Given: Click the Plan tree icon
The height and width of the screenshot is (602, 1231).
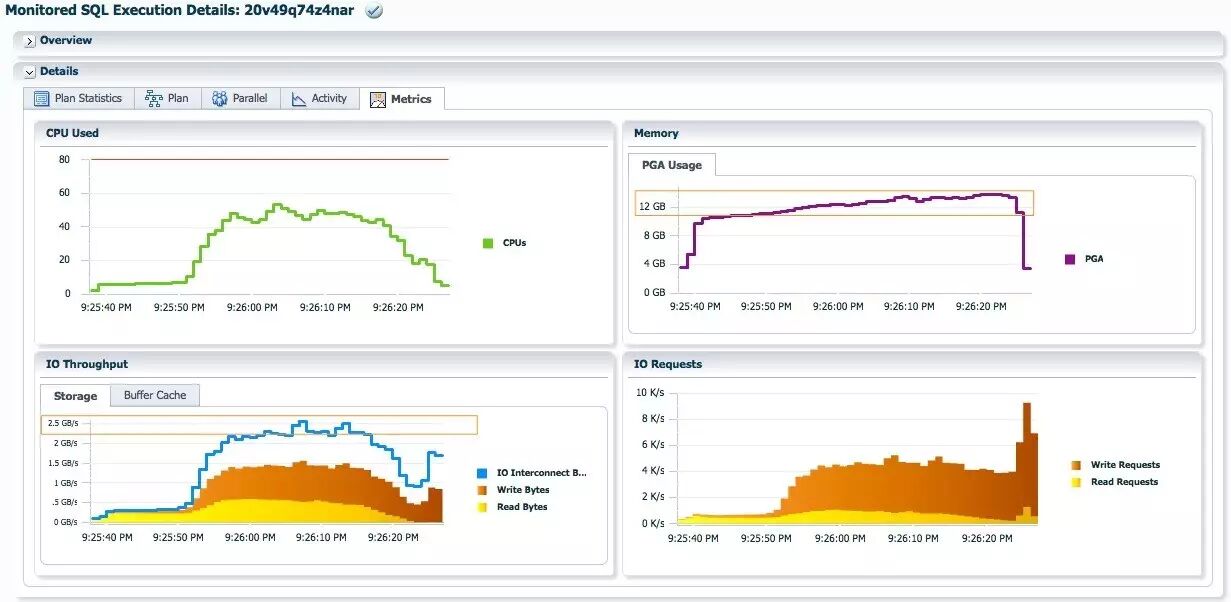Looking at the screenshot, I should pyautogui.click(x=154, y=99).
